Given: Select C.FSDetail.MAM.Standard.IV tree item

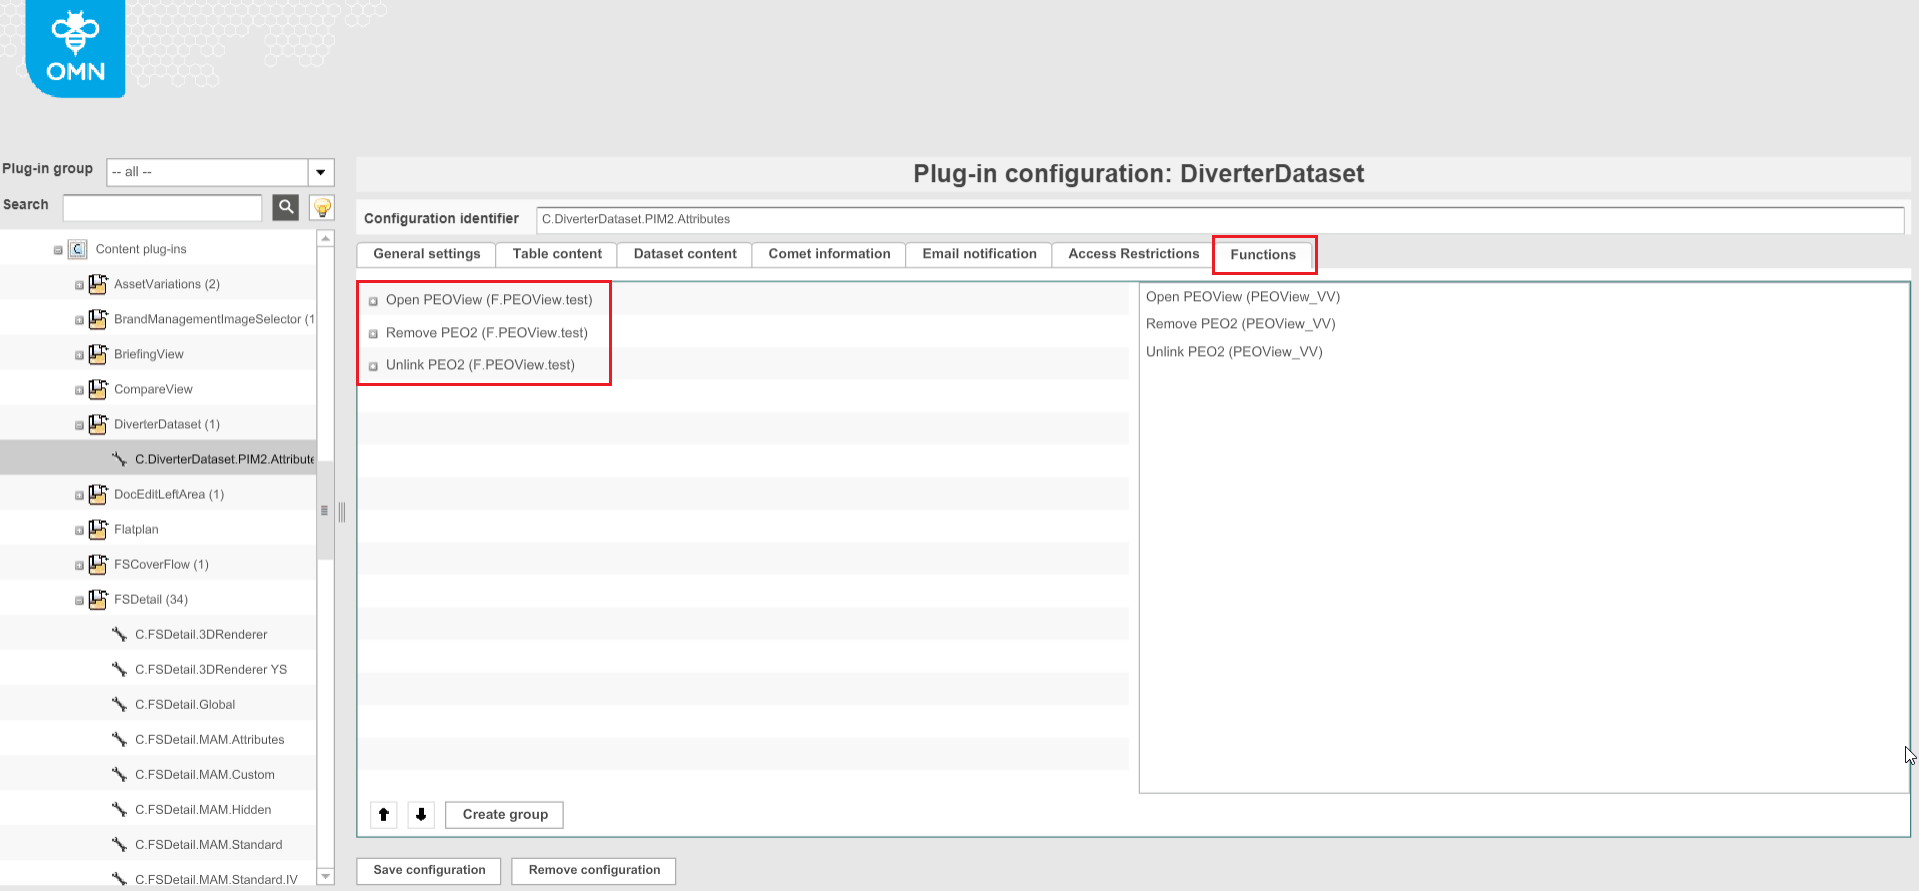Looking at the screenshot, I should pos(216,879).
